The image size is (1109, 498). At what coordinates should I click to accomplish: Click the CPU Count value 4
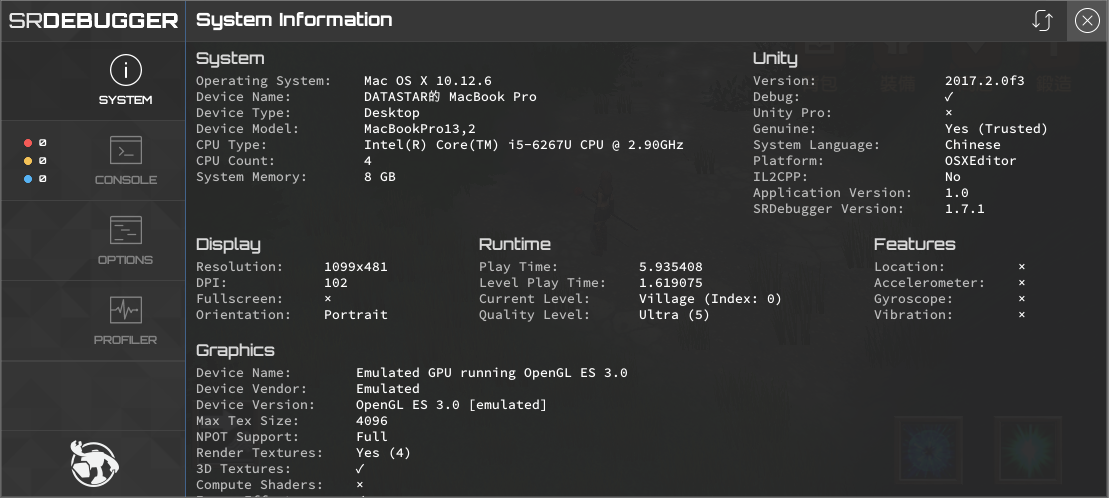tap(368, 161)
